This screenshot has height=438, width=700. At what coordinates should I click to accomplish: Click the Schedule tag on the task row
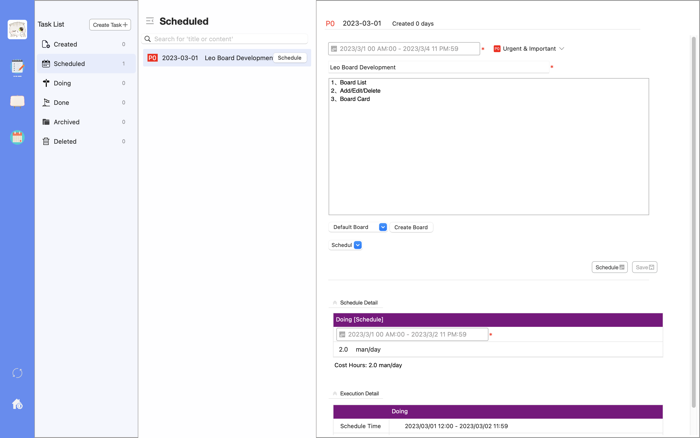[289, 58]
